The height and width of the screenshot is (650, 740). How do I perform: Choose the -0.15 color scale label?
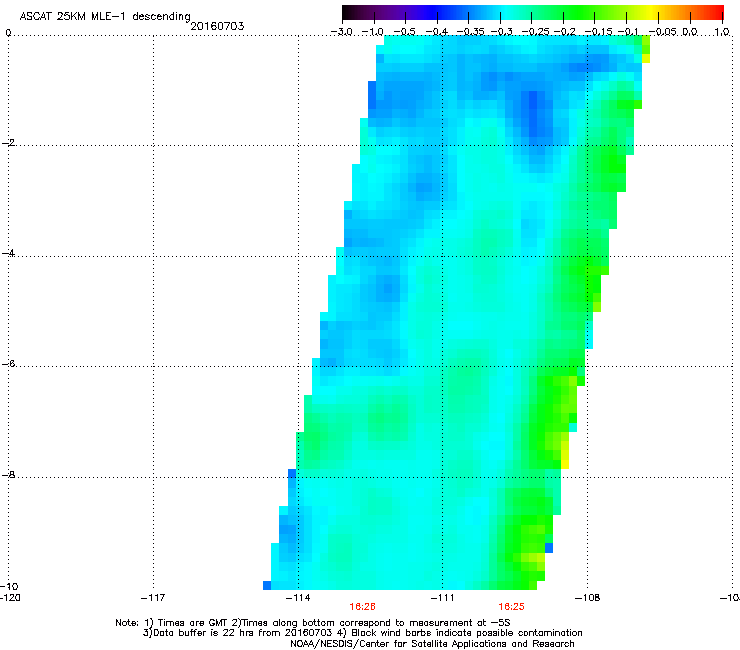598,32
